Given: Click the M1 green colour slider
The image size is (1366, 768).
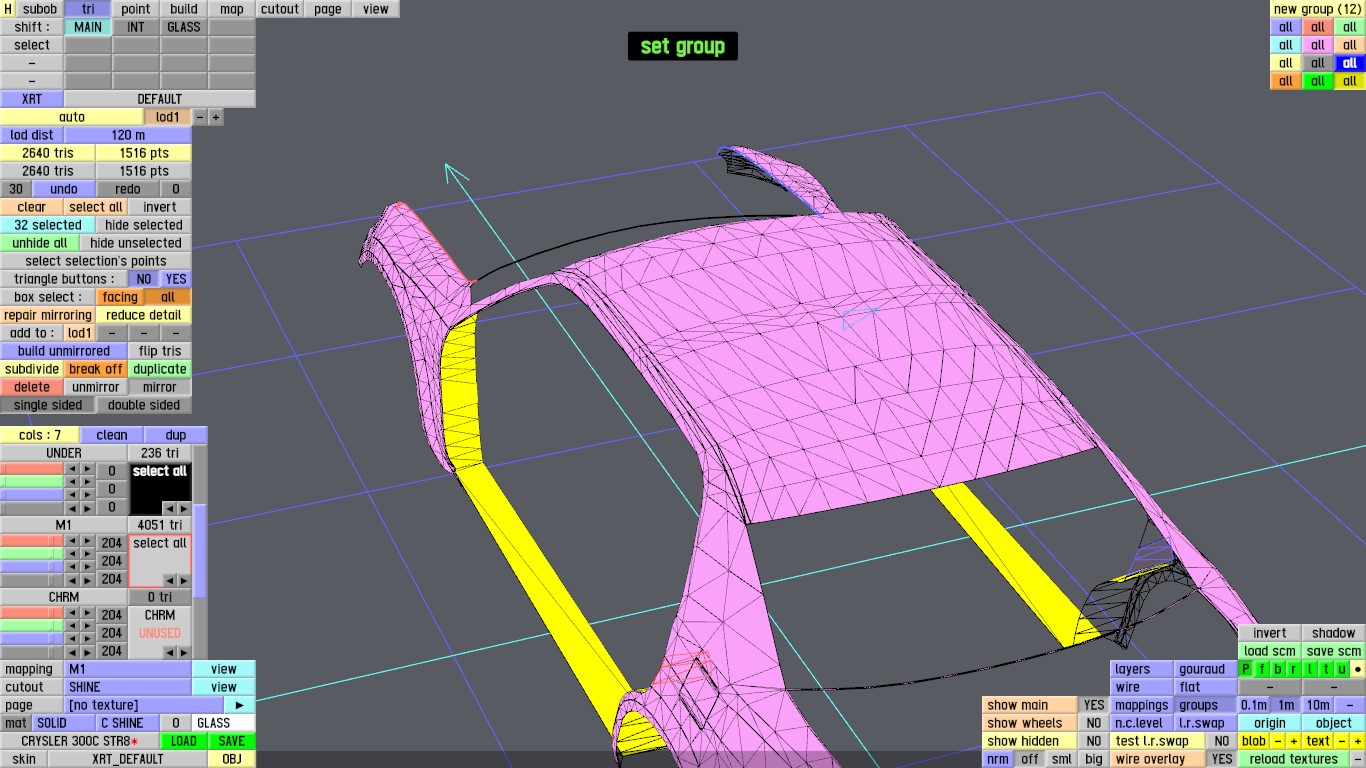Looking at the screenshot, I should 32,553.
